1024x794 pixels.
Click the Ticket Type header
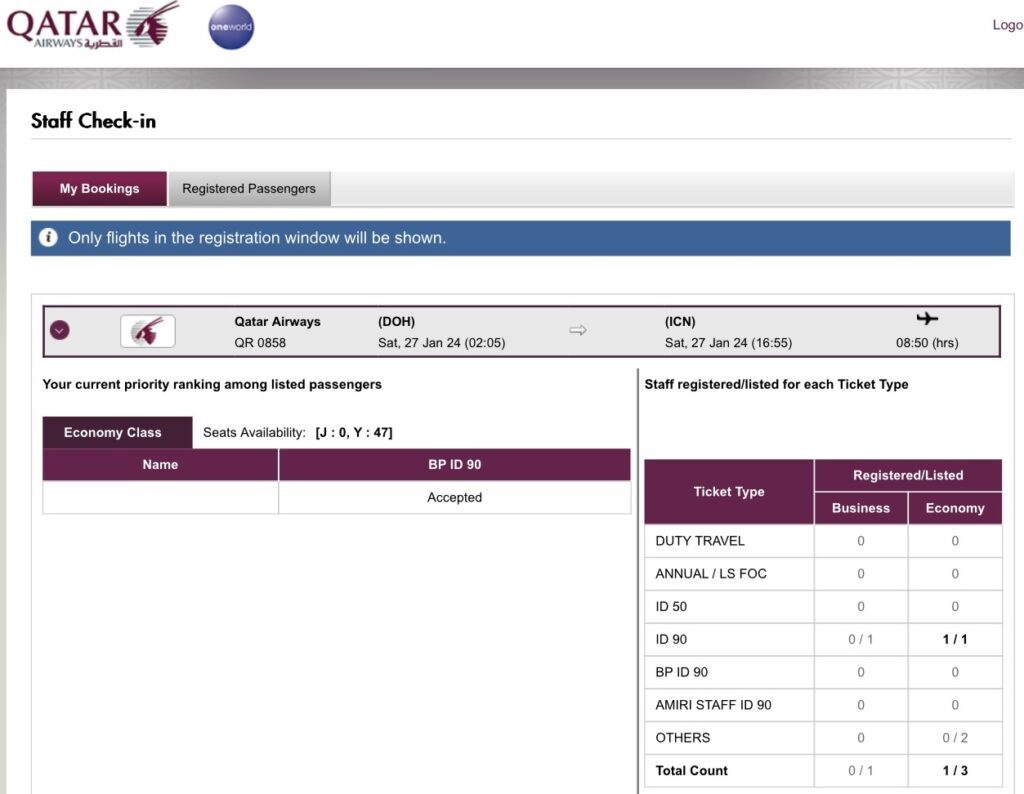point(729,492)
